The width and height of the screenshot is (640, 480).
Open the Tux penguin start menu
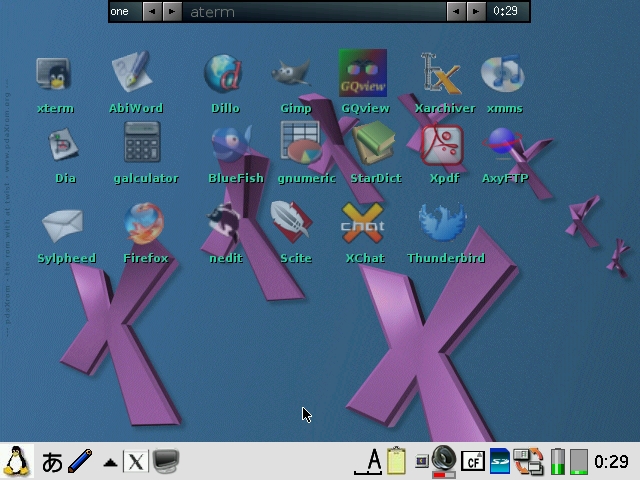17,461
